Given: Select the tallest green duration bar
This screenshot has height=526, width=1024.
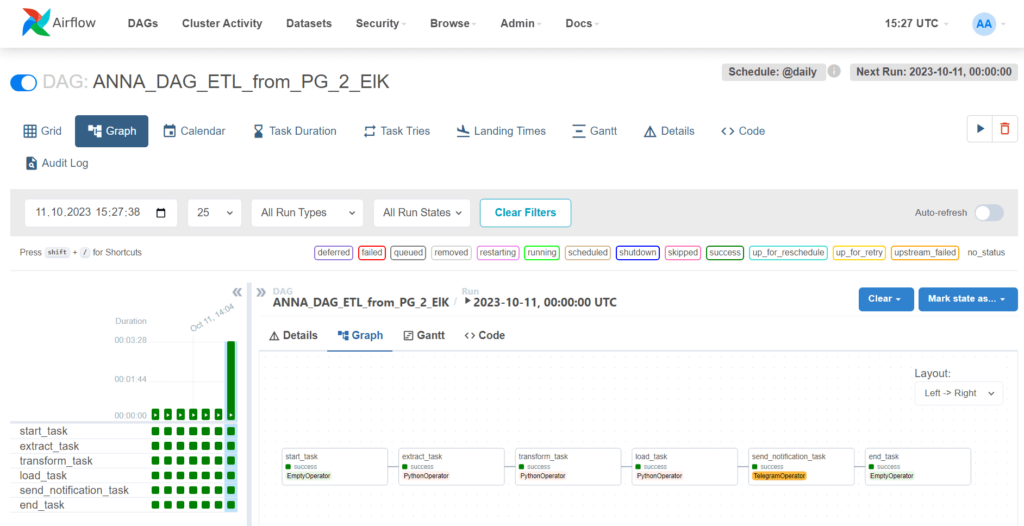Looking at the screenshot, I should point(231,380).
